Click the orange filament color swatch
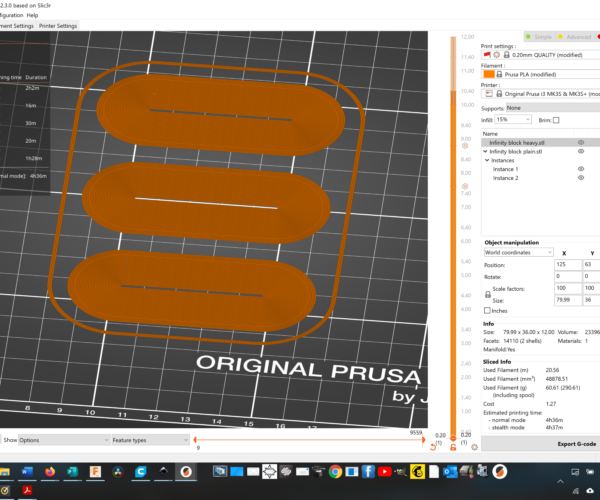 [x=488, y=74]
